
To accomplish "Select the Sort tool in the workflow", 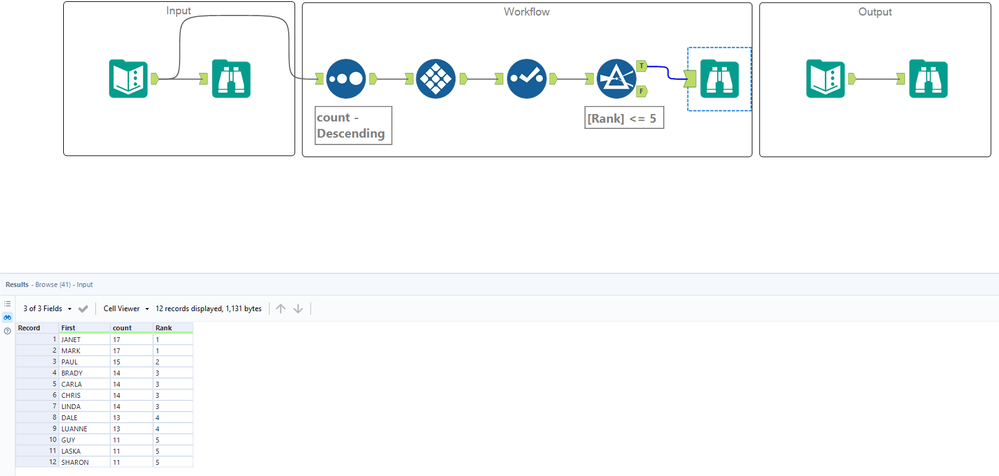I will click(x=346, y=78).
